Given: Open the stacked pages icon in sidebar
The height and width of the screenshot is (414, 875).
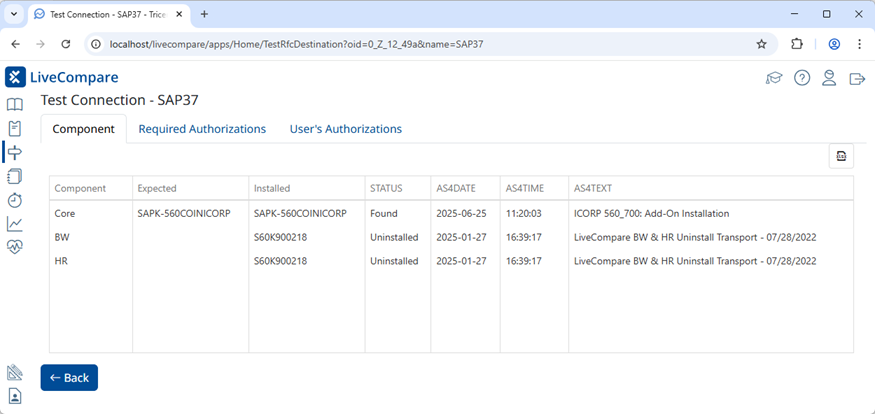Looking at the screenshot, I should click(x=15, y=176).
